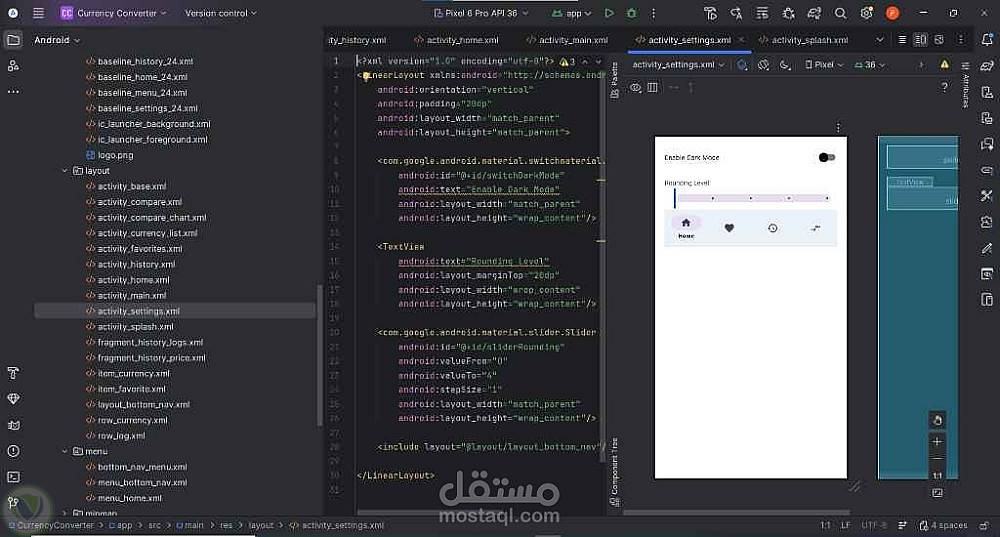Open more run actions menu

point(653,13)
